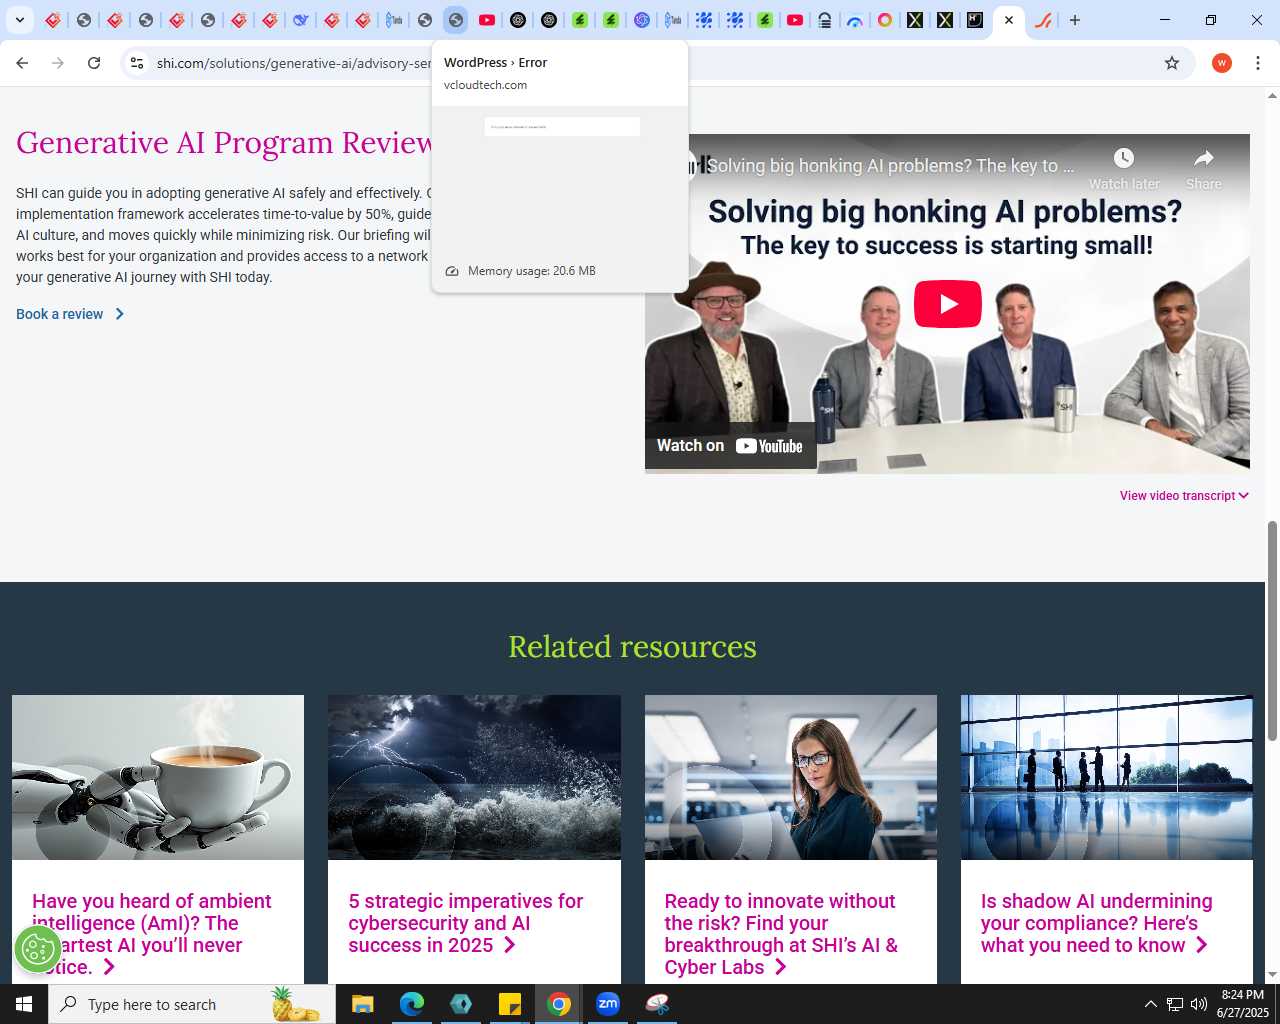Open the silhouettes by window skyline thumbnail
The image size is (1280, 1024).
pos(1107,777)
